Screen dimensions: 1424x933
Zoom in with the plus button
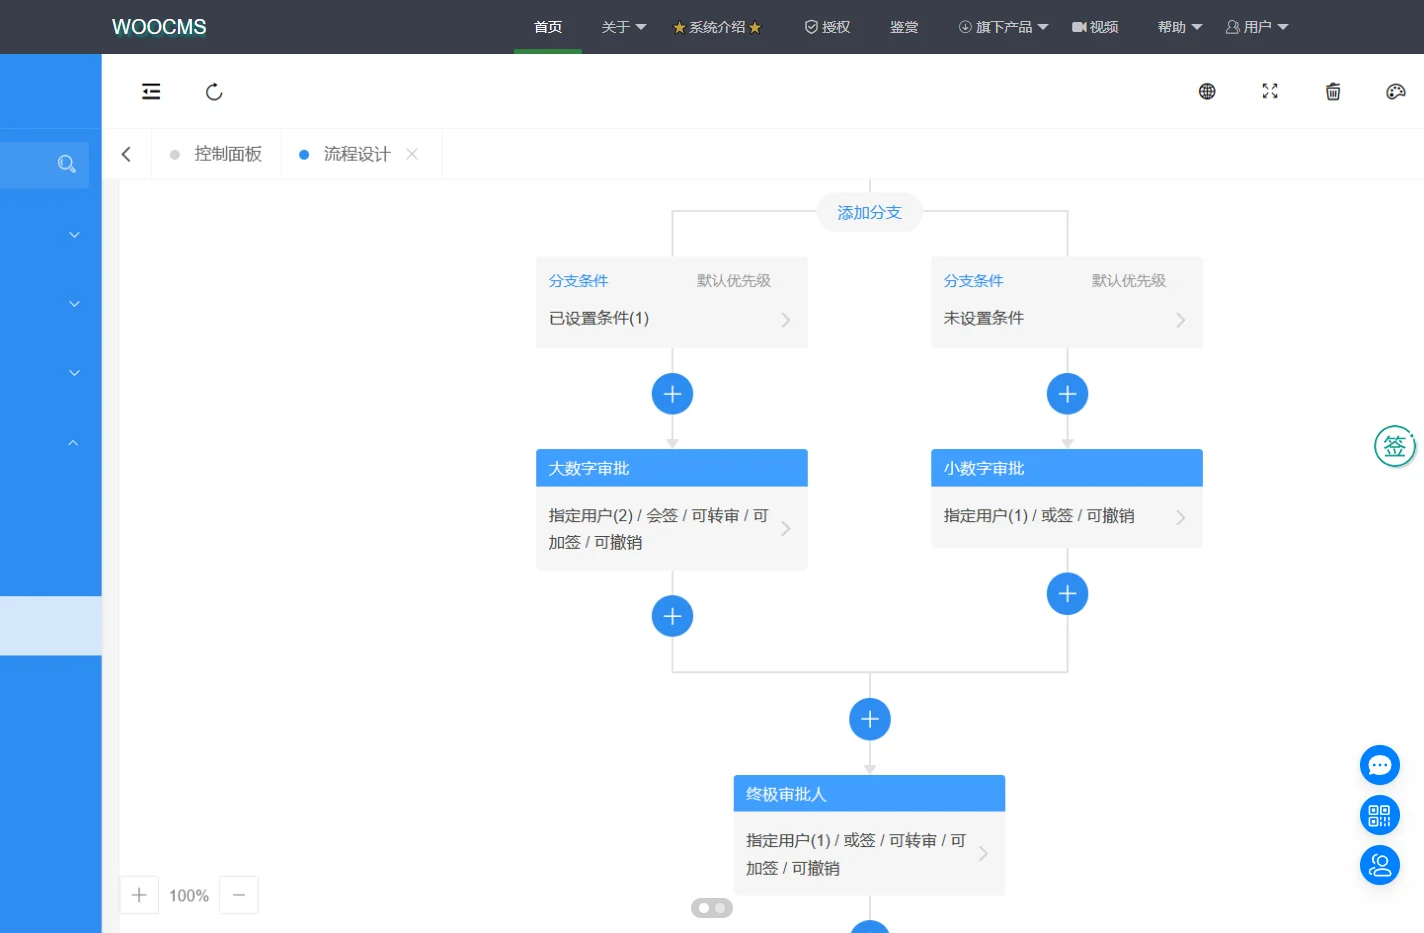(x=139, y=895)
